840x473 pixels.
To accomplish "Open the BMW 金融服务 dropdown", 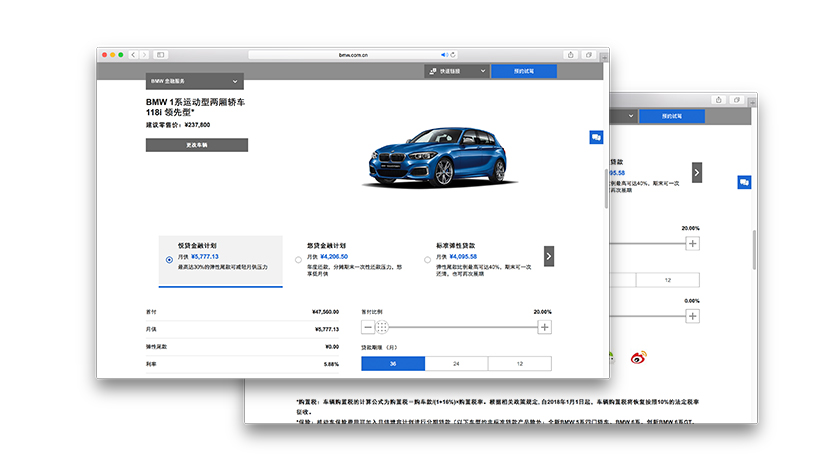I will point(194,81).
